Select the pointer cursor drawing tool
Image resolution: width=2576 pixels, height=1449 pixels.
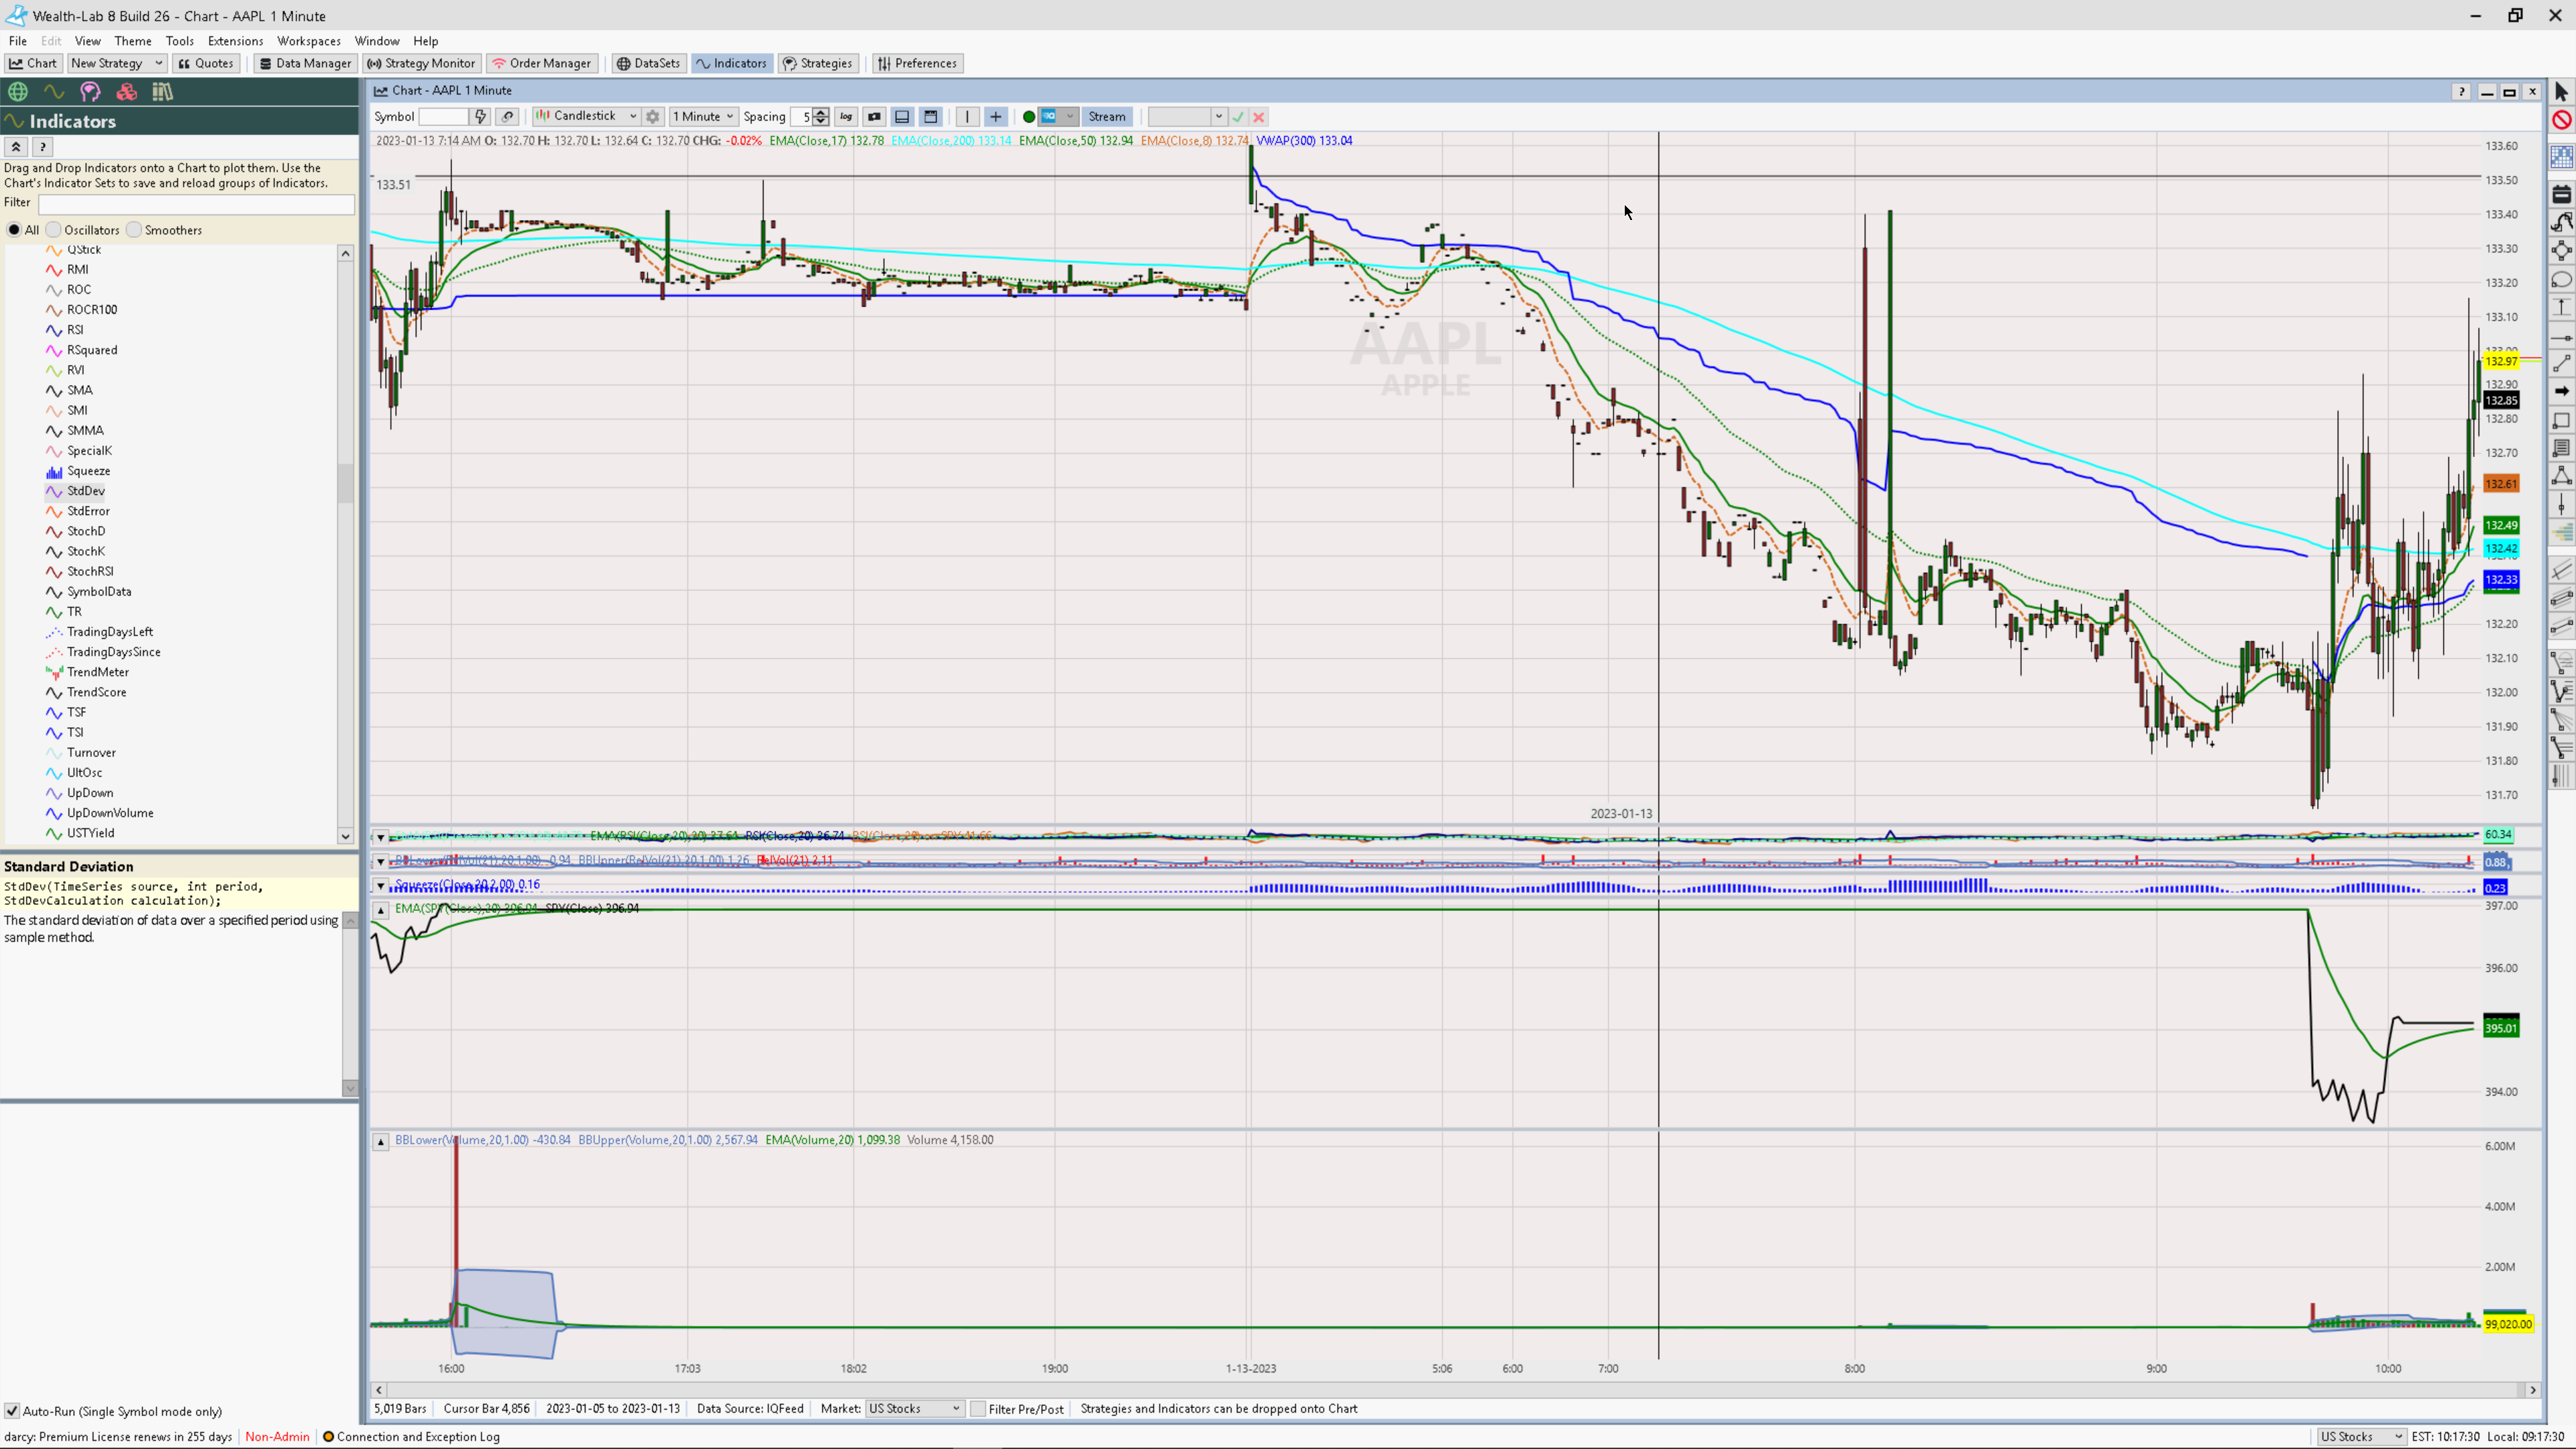(x=2561, y=92)
